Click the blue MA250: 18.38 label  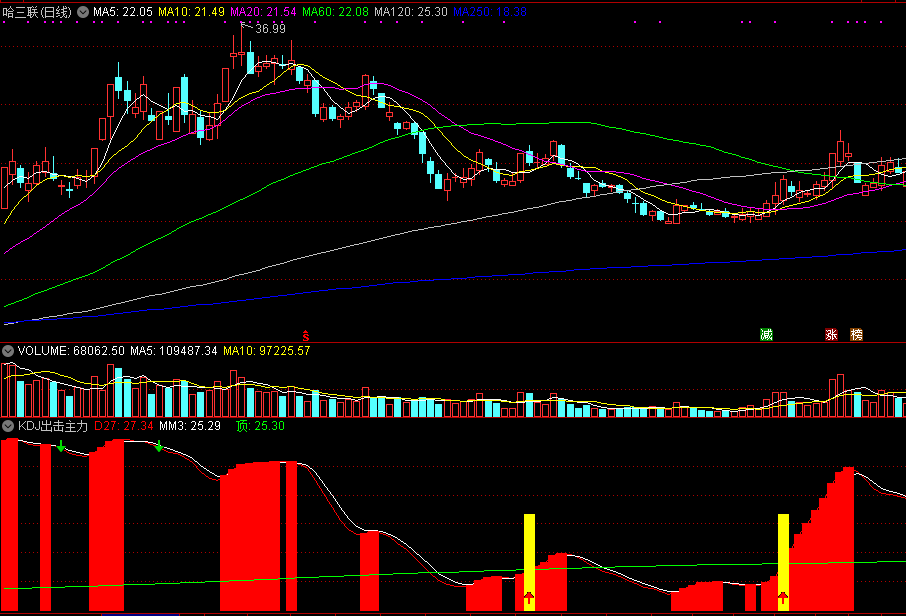point(490,12)
